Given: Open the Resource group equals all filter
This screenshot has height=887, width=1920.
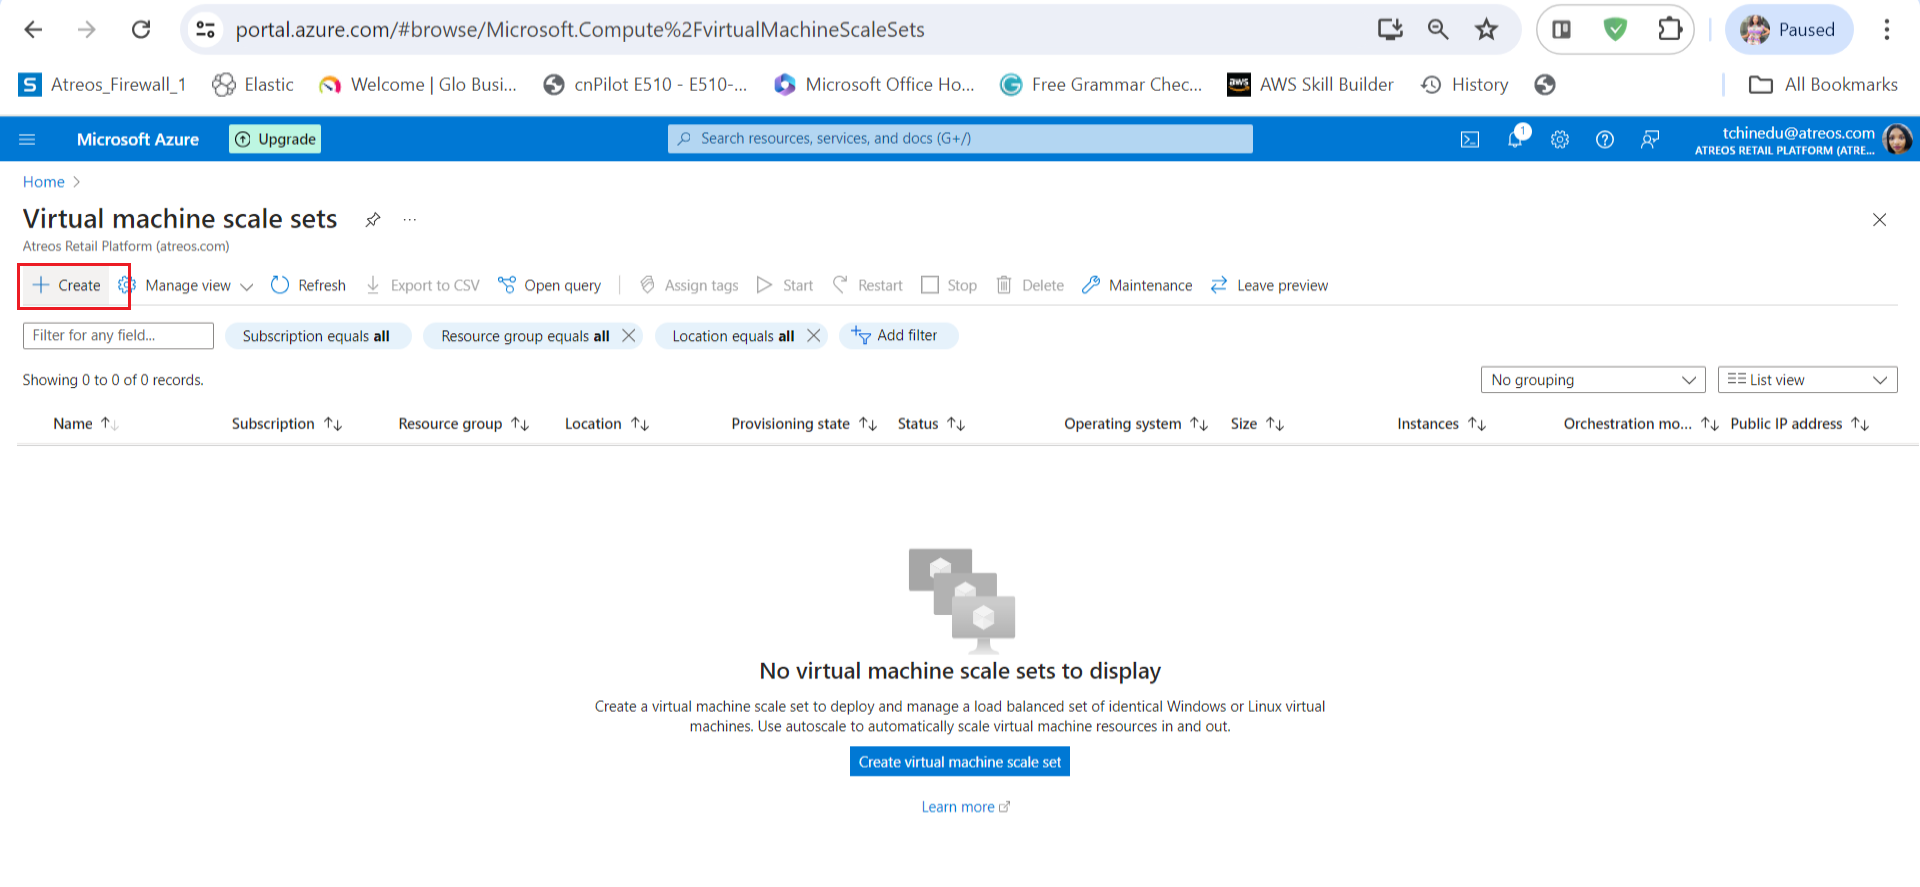Looking at the screenshot, I should point(525,336).
